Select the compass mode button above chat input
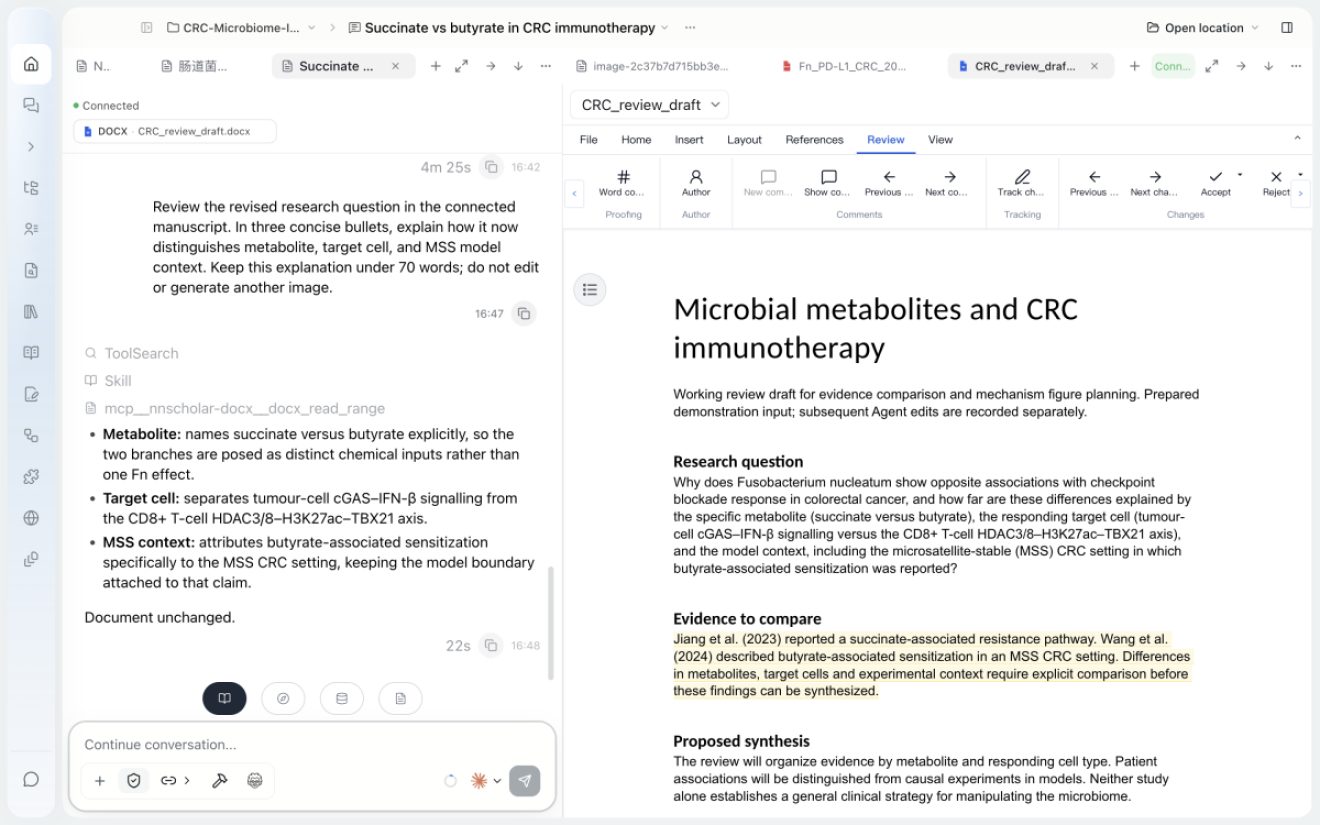Viewport: 1320px width, 825px height. coord(283,699)
